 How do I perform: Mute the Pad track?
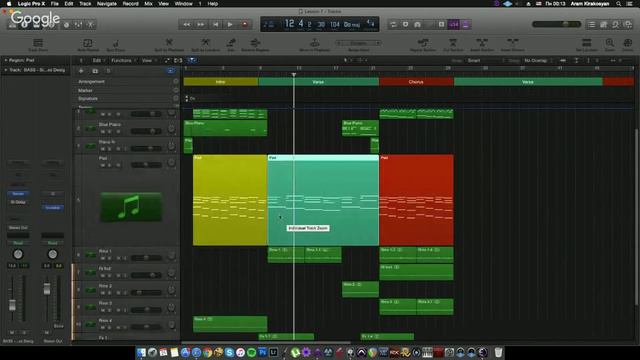tap(103, 165)
